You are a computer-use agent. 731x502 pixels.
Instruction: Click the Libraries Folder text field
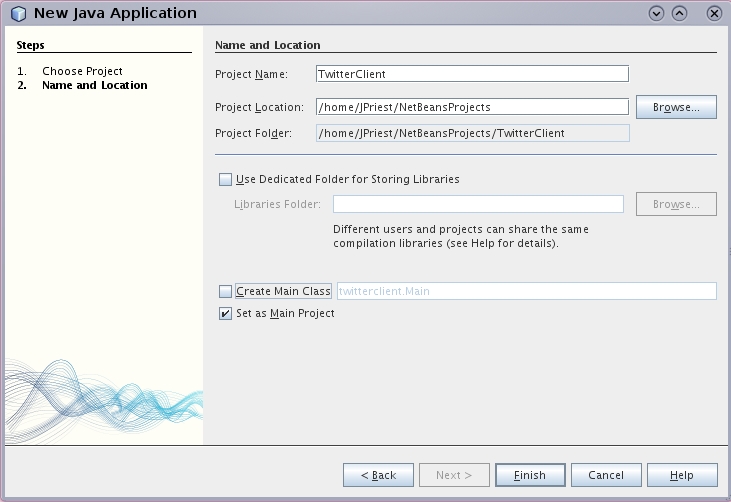click(x=478, y=204)
